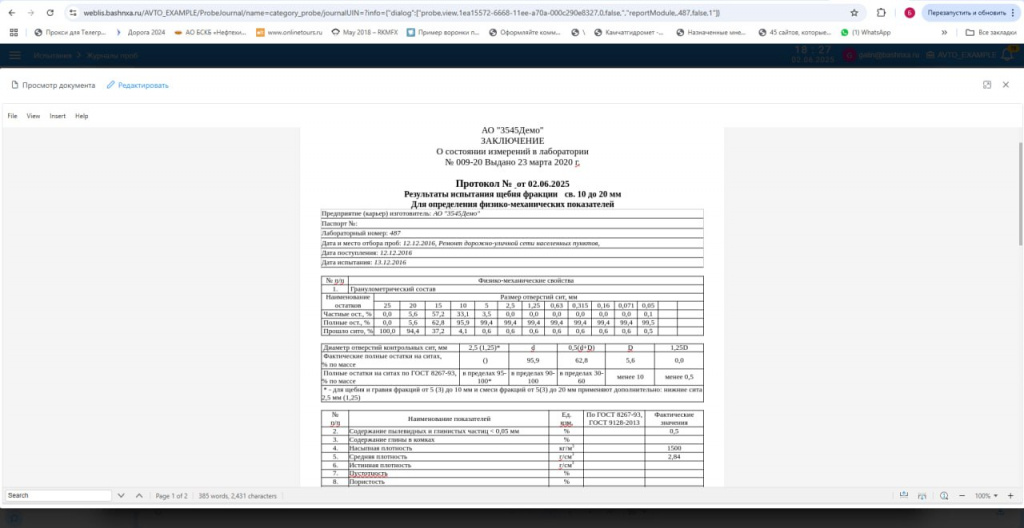Image resolution: width=1024 pixels, height=528 pixels.
Task: Go back with the browser back arrow
Action: [11, 12]
